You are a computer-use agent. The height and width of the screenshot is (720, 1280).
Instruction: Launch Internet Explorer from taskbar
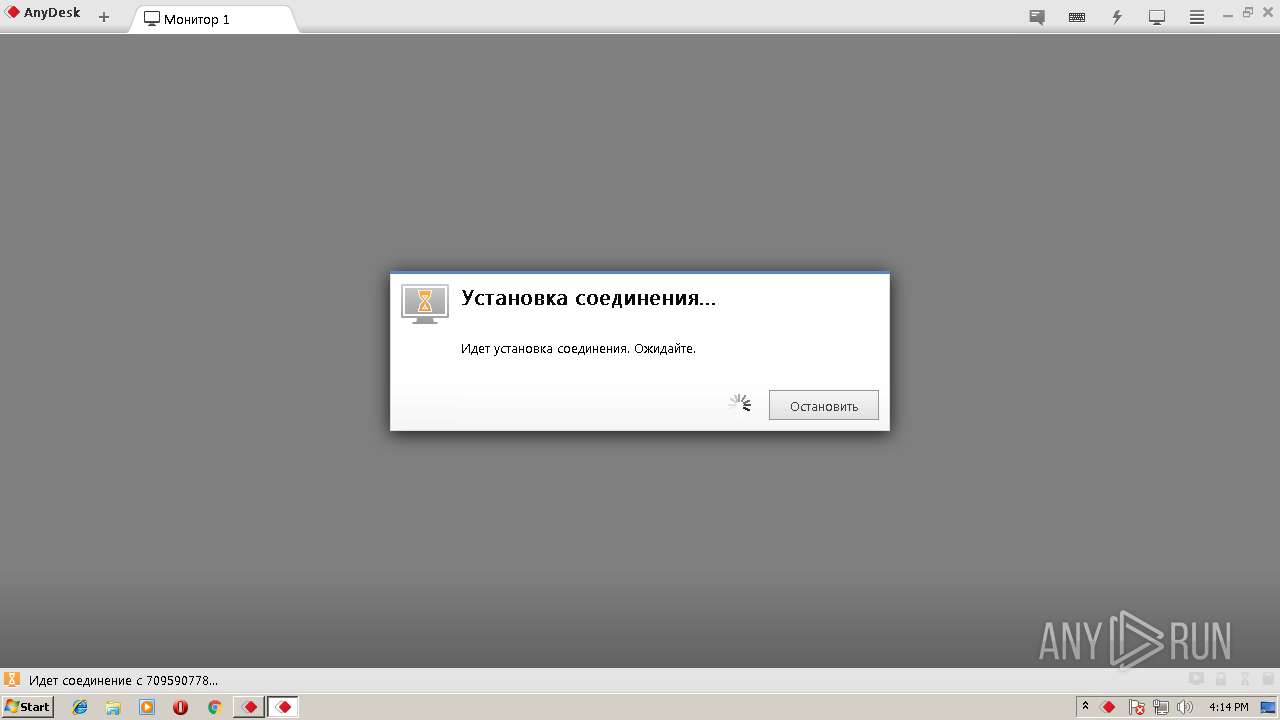[x=80, y=707]
